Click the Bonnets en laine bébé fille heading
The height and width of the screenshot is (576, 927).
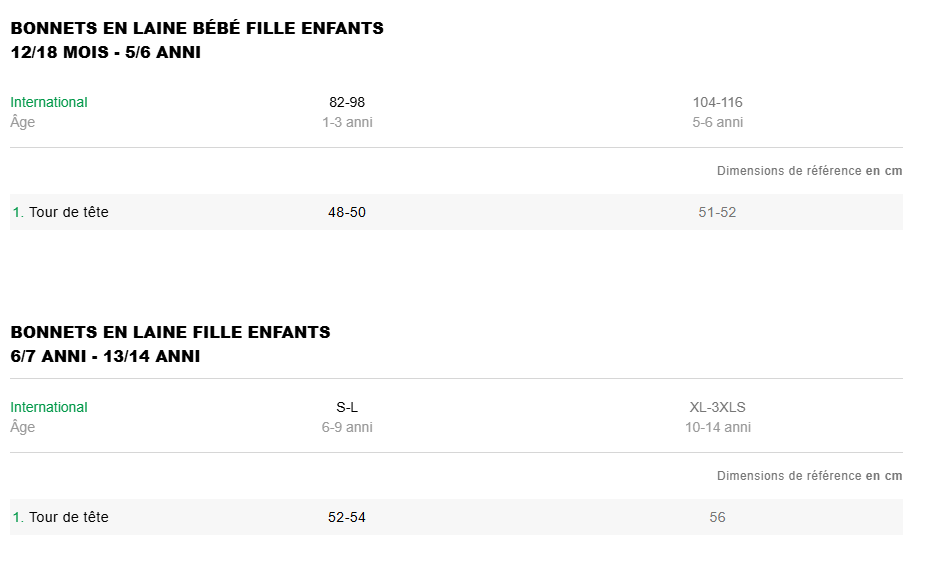(x=197, y=29)
